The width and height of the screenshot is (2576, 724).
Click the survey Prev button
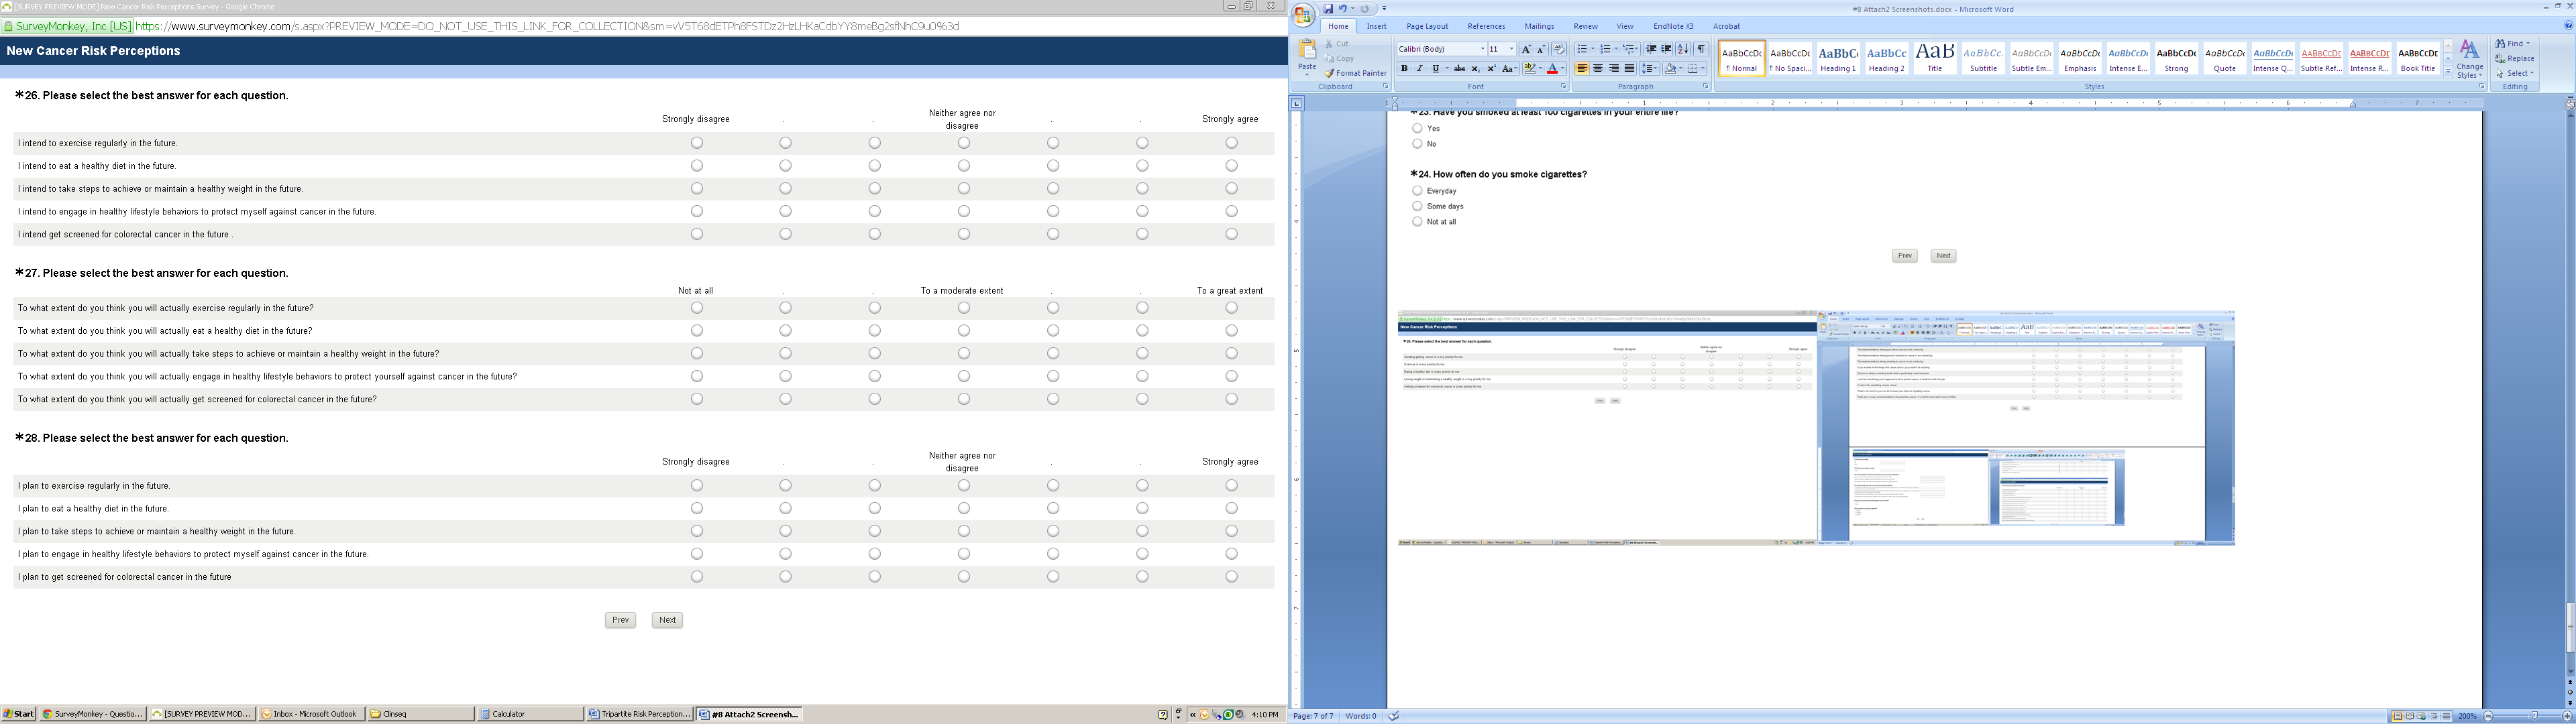pyautogui.click(x=620, y=620)
